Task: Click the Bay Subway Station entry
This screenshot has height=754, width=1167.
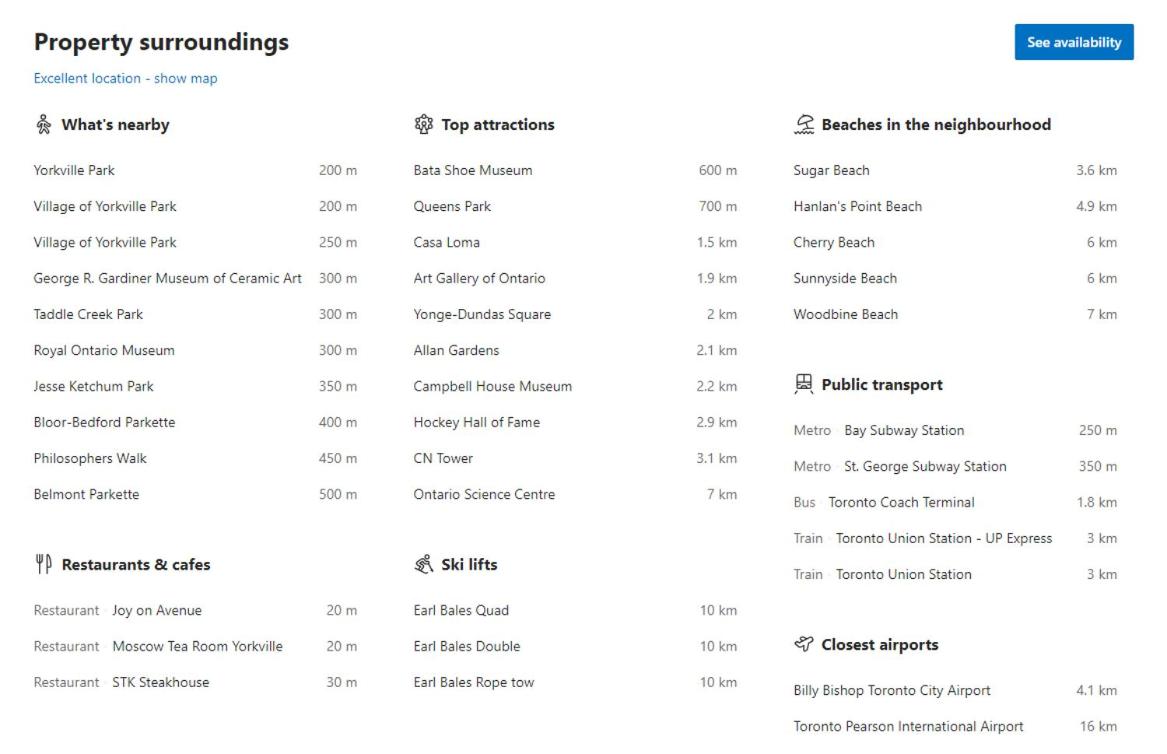Action: 955,430
